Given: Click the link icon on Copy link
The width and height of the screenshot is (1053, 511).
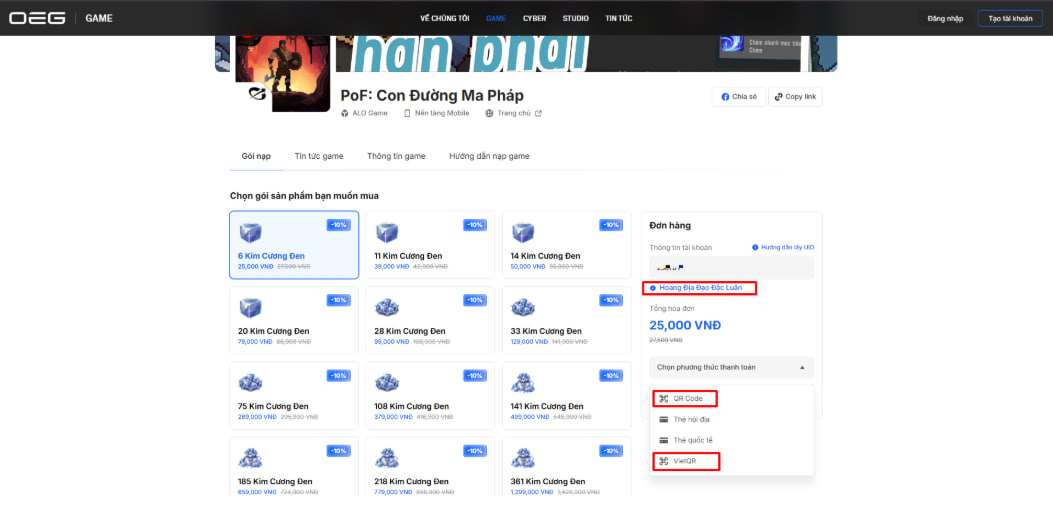Looking at the screenshot, I should coord(778,97).
